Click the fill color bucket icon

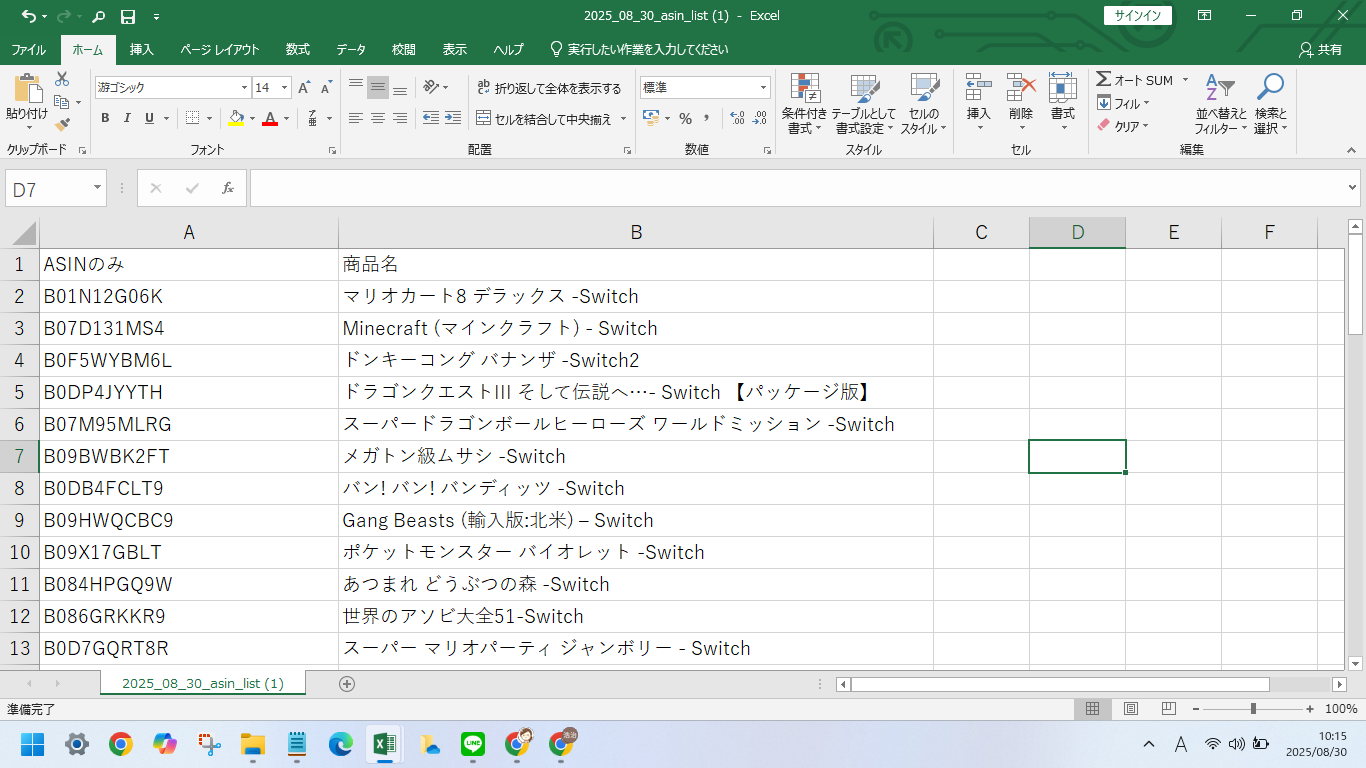click(x=236, y=118)
